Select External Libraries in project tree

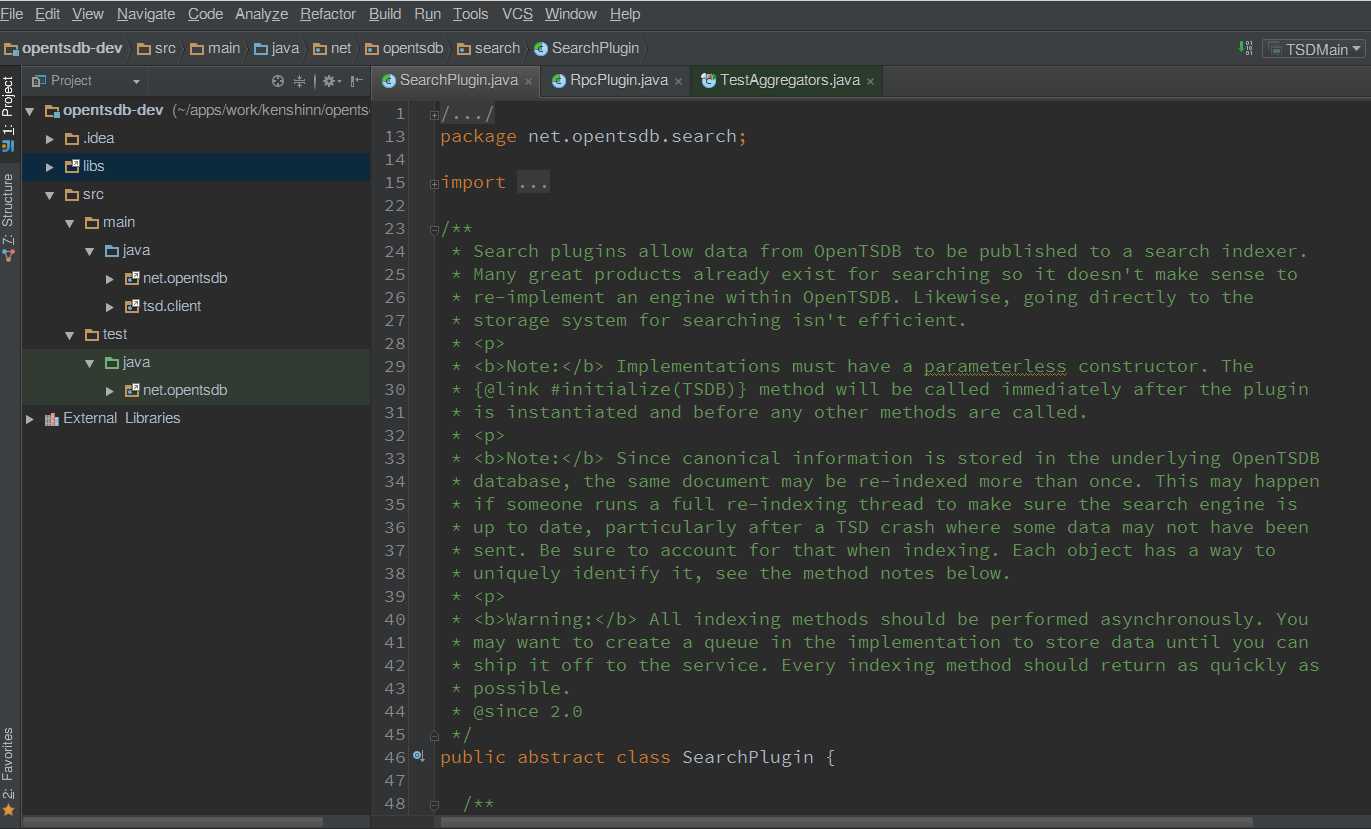click(196, 418)
